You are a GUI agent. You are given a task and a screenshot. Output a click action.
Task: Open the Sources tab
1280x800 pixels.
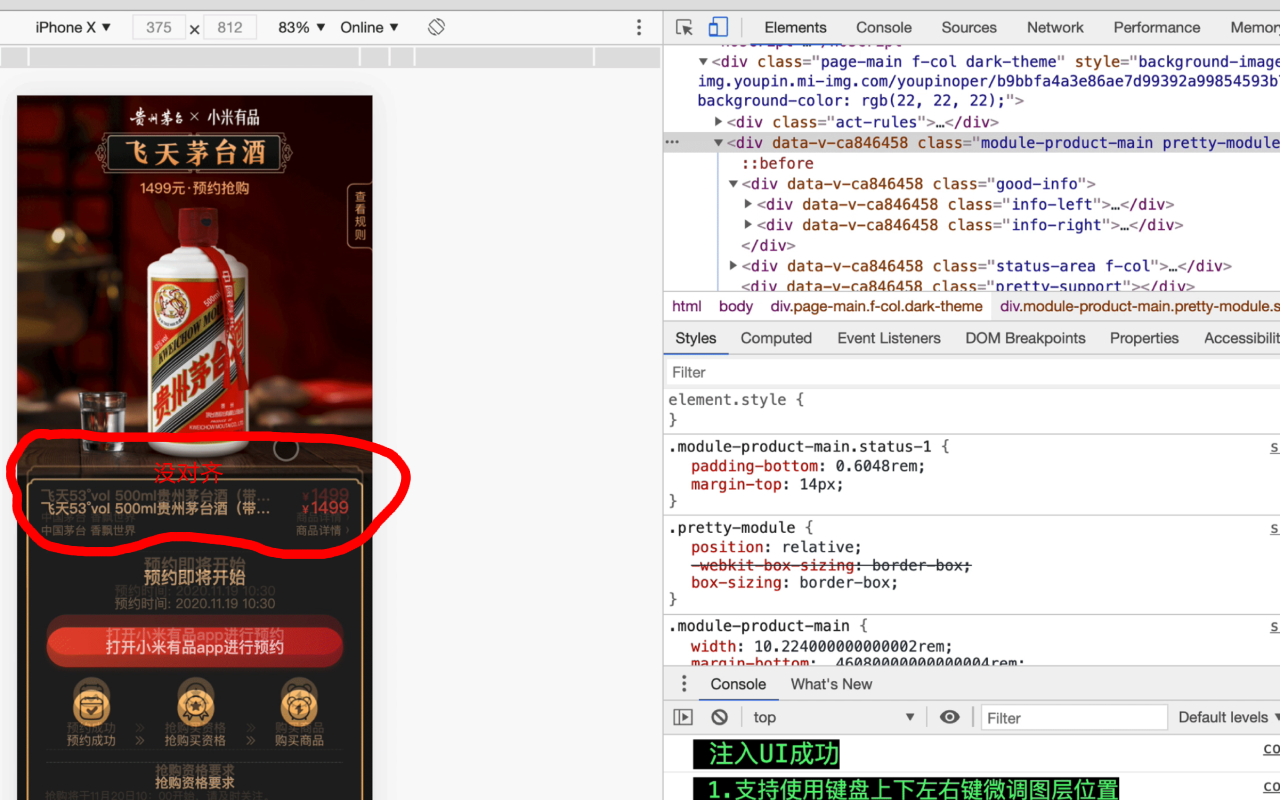click(969, 27)
